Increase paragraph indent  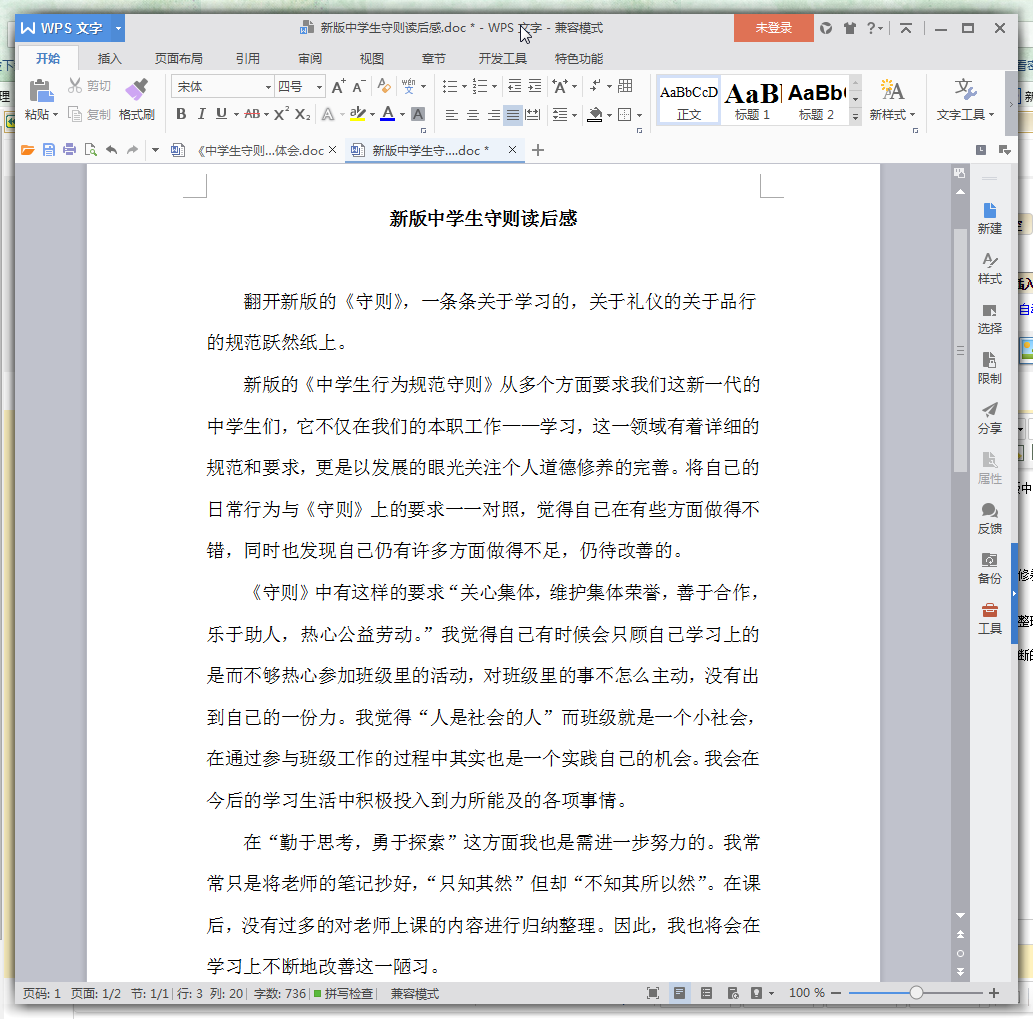pos(535,86)
